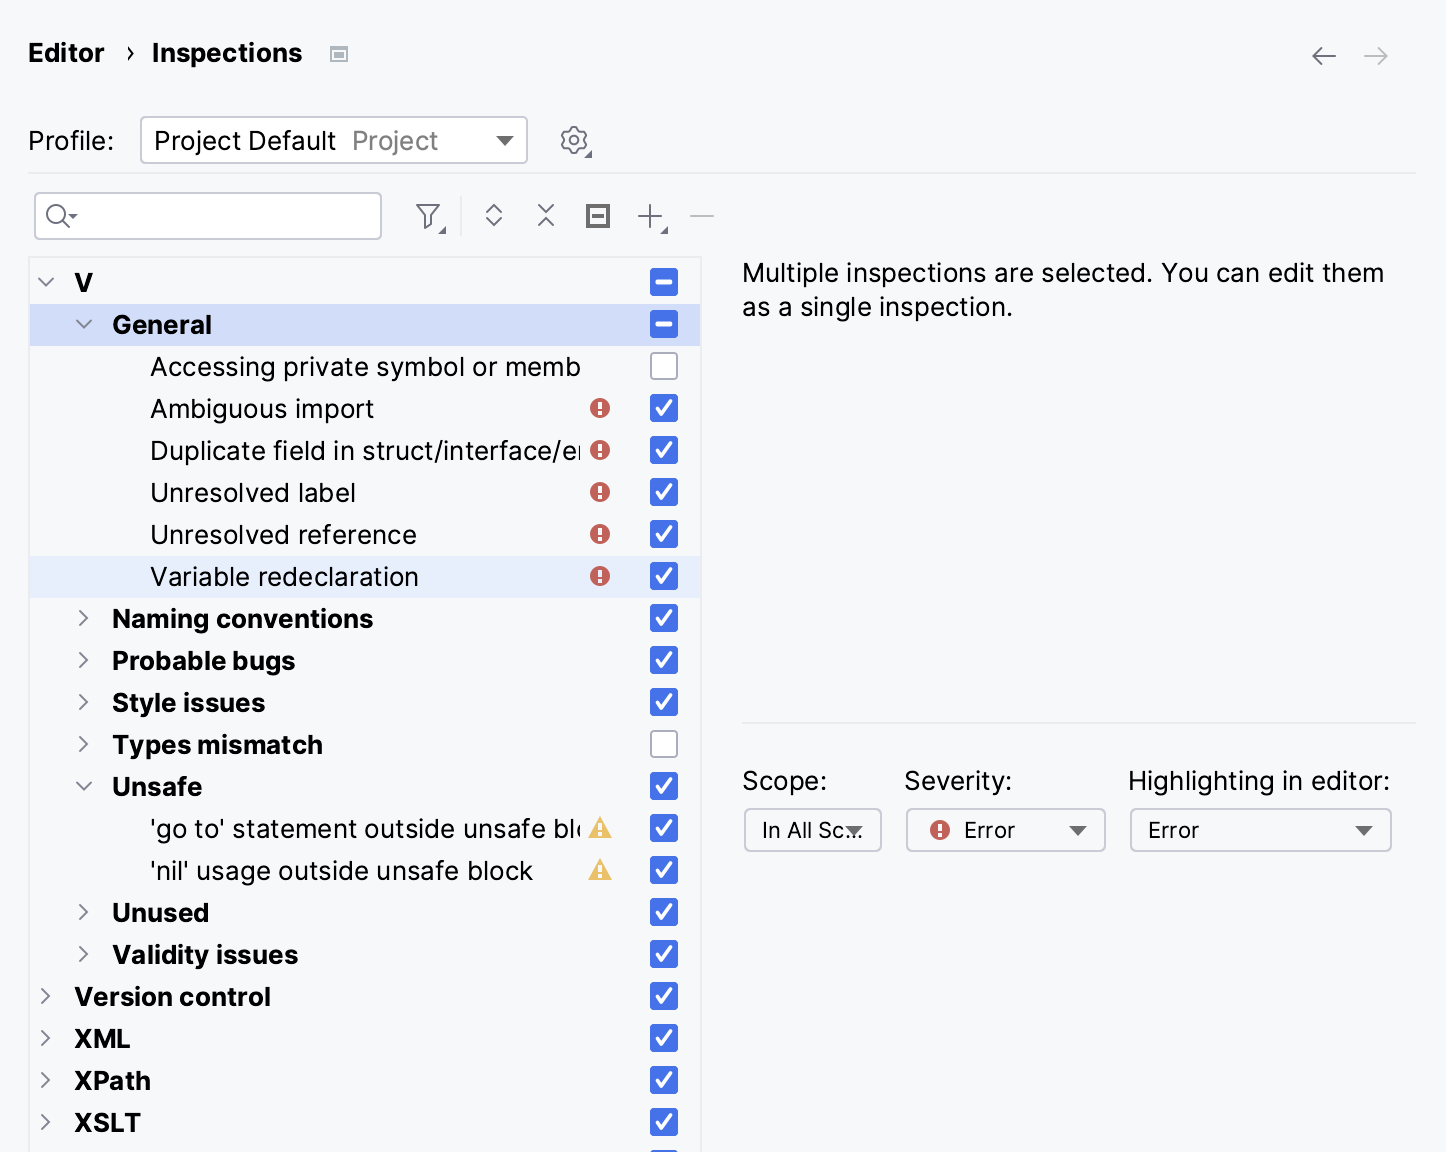Expand all inspection groups with expand-all icon
Image resolution: width=1446 pixels, height=1152 pixels.
[493, 215]
